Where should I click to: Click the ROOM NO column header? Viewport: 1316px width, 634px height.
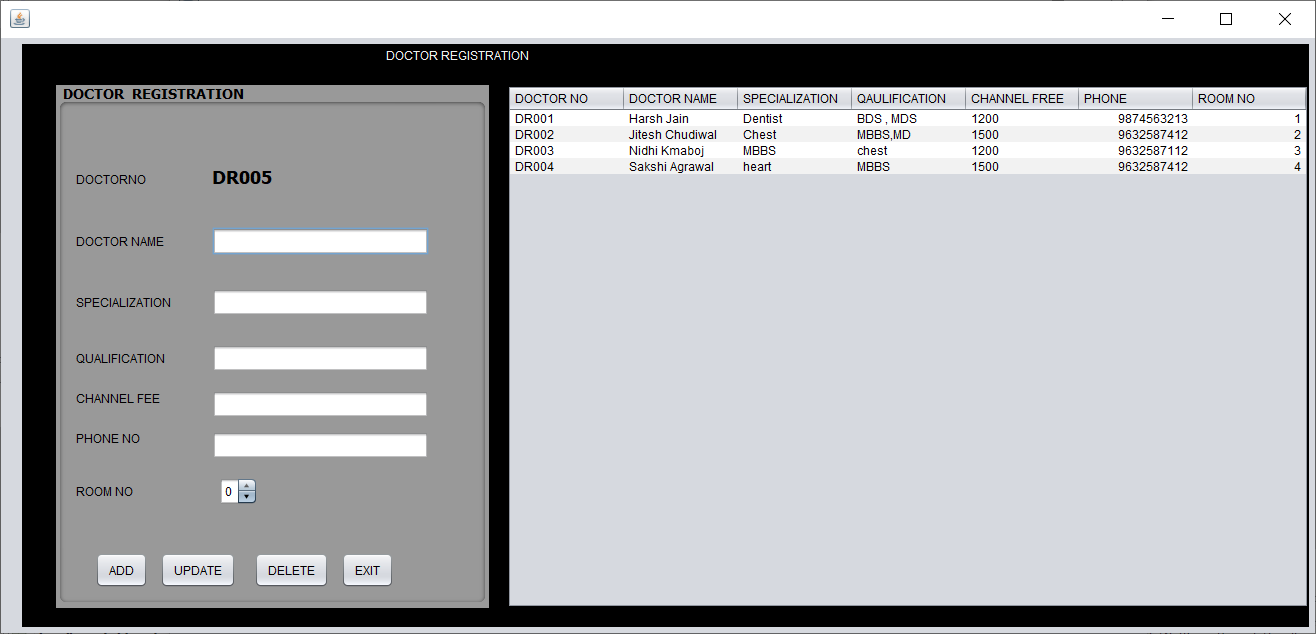[1249, 98]
